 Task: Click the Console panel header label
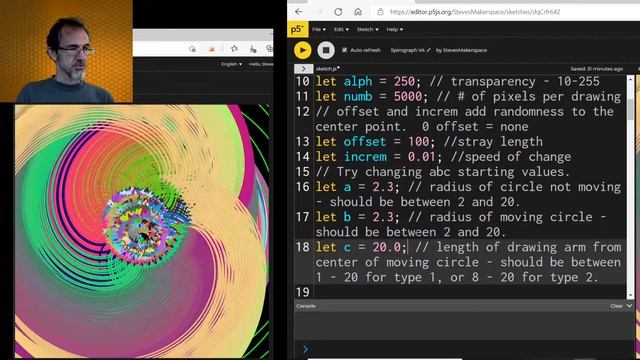click(x=306, y=306)
